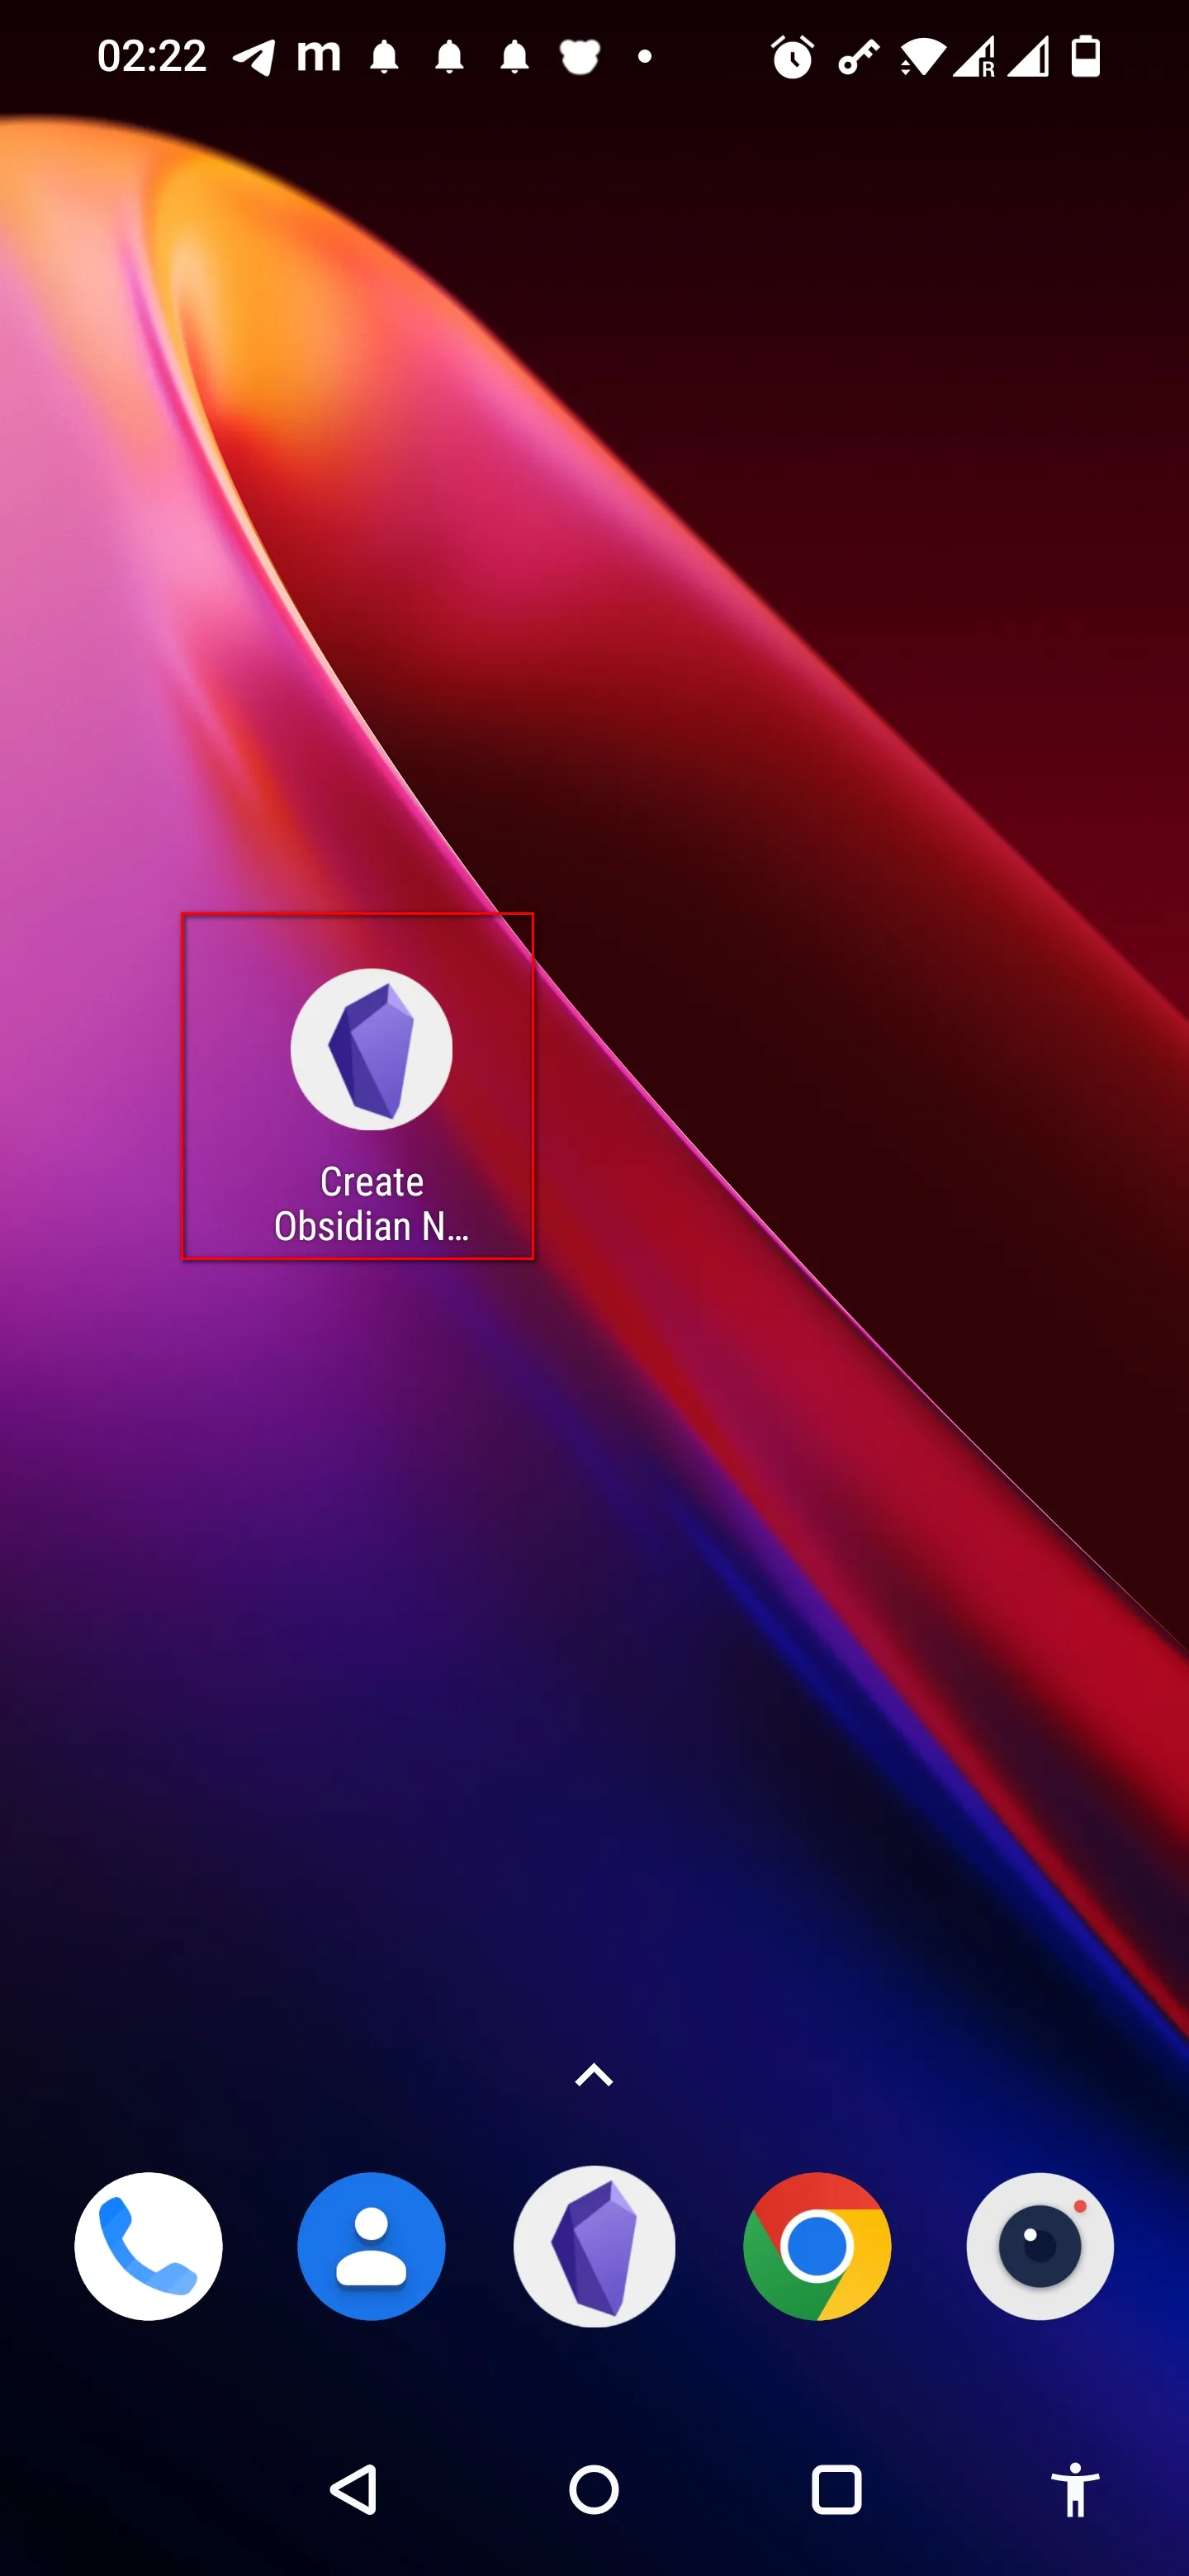Tap the third bell notification icon

[515, 57]
